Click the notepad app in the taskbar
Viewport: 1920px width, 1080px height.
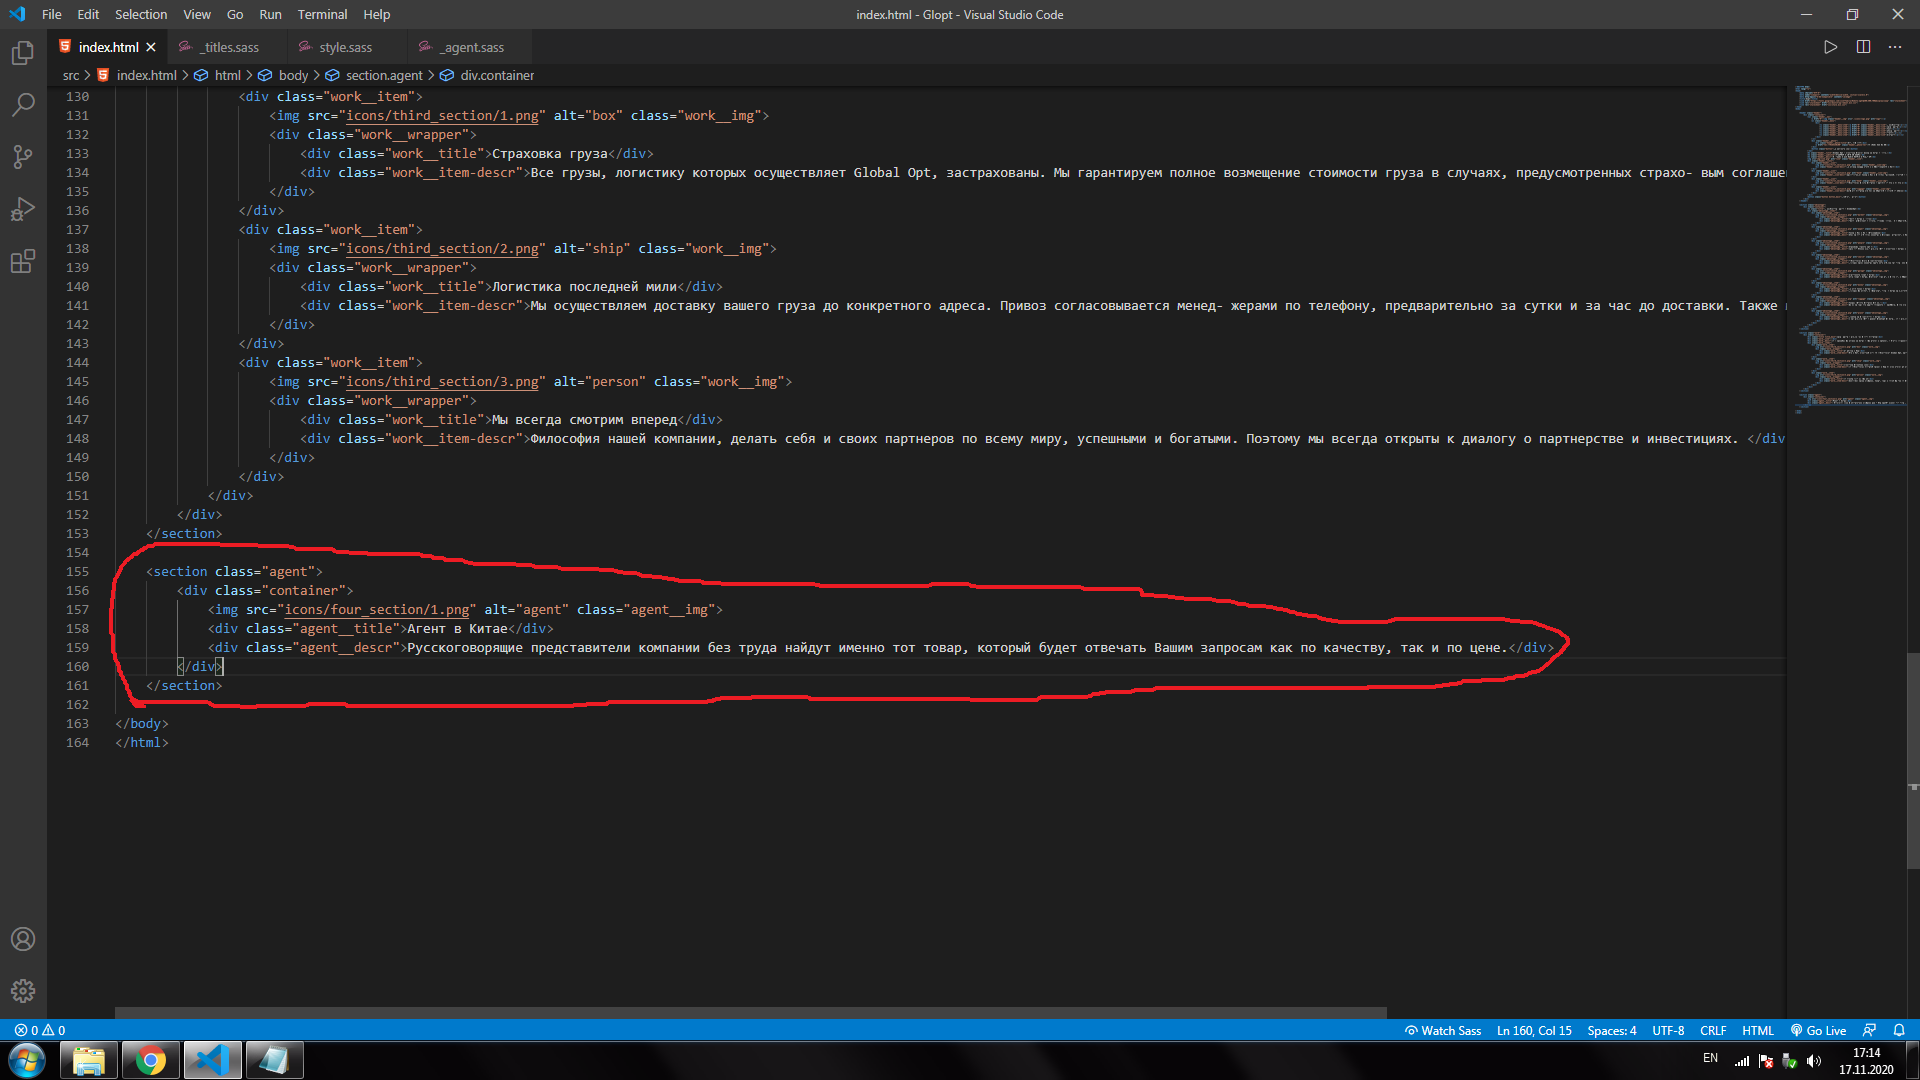coord(275,1060)
